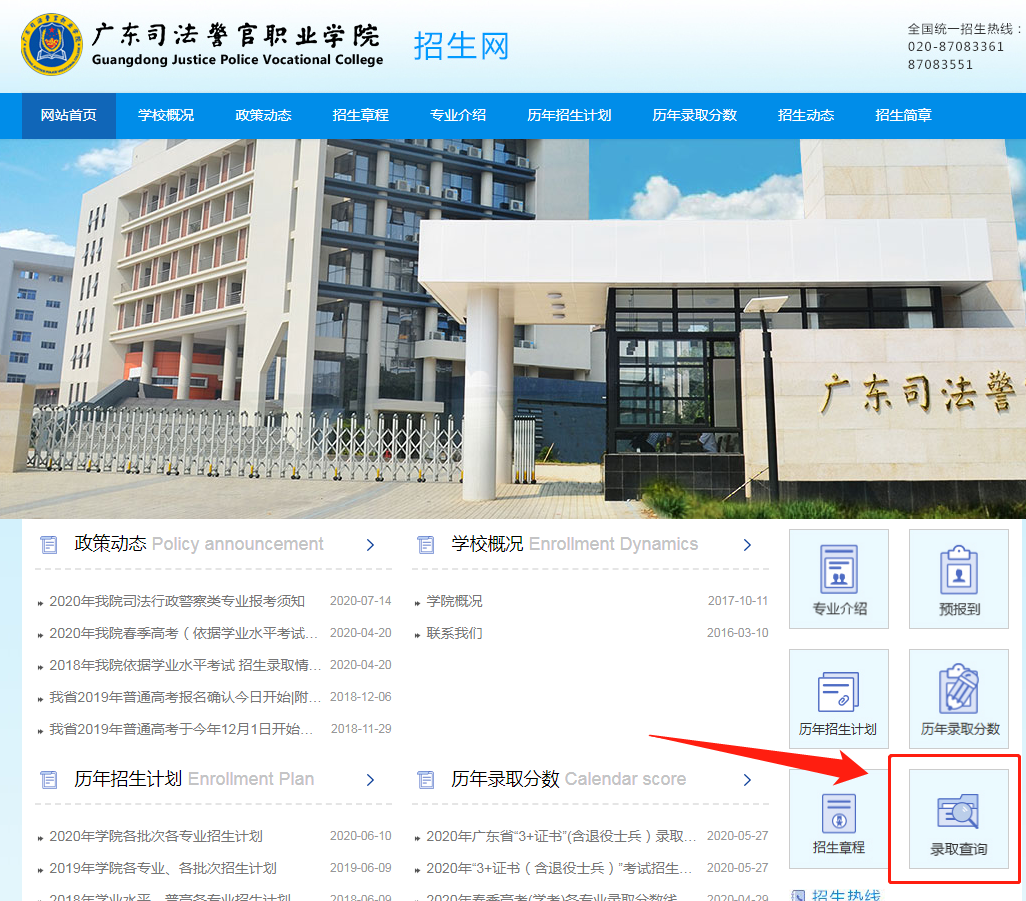Open 招生动态 navigation menu item

(x=805, y=116)
